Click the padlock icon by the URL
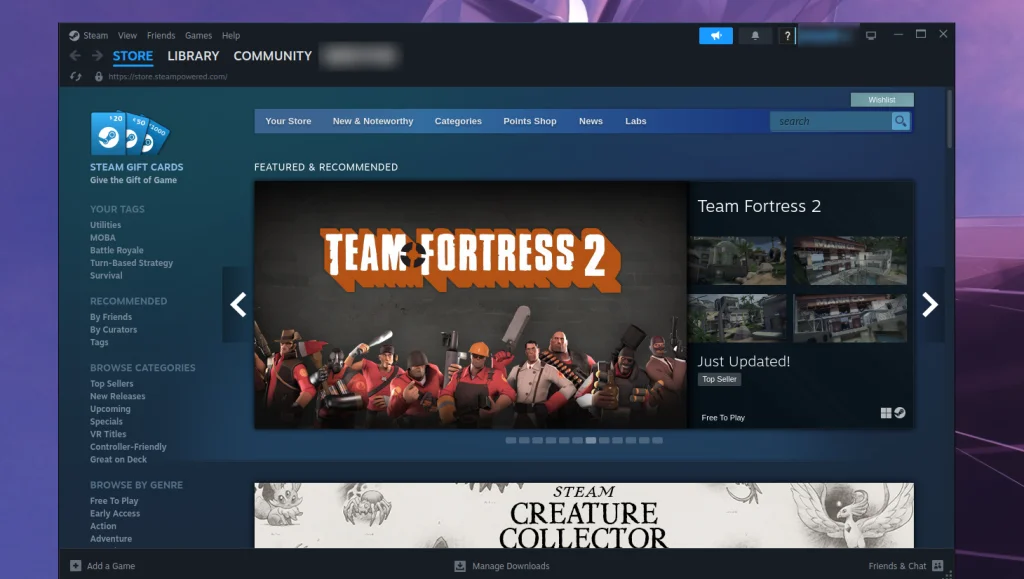 pyautogui.click(x=99, y=76)
